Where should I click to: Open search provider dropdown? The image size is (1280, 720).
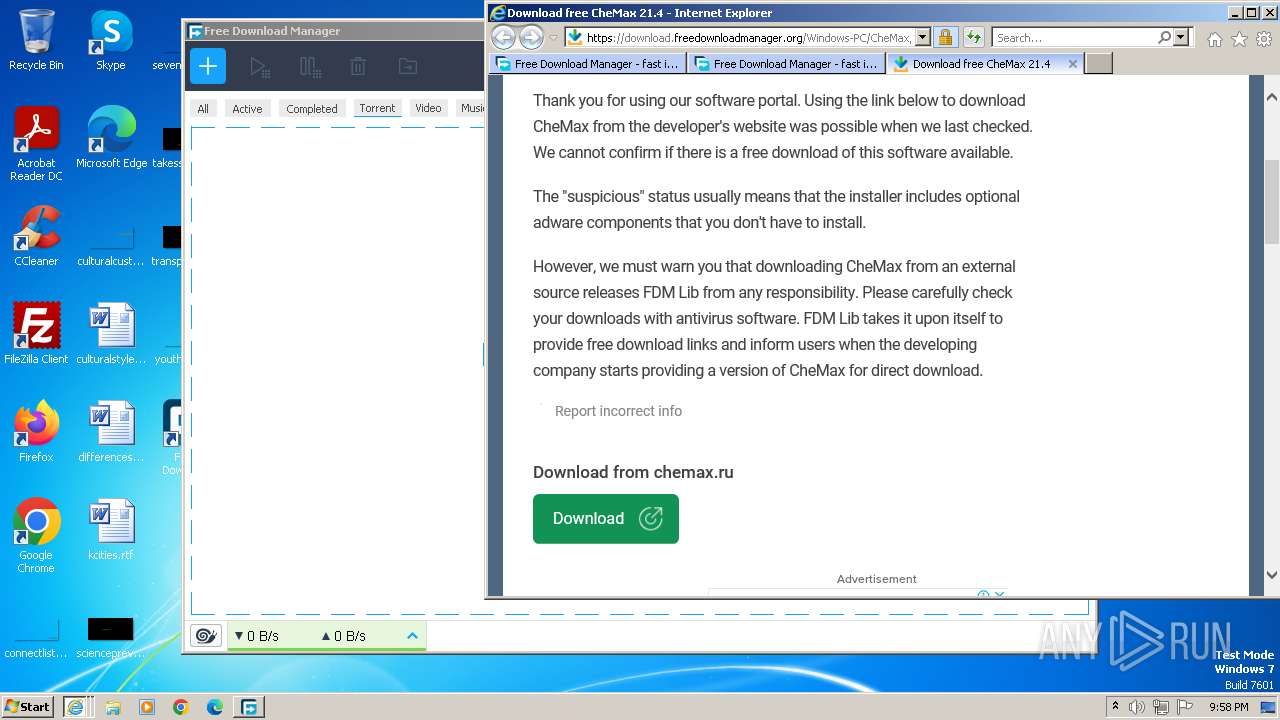(x=1181, y=38)
